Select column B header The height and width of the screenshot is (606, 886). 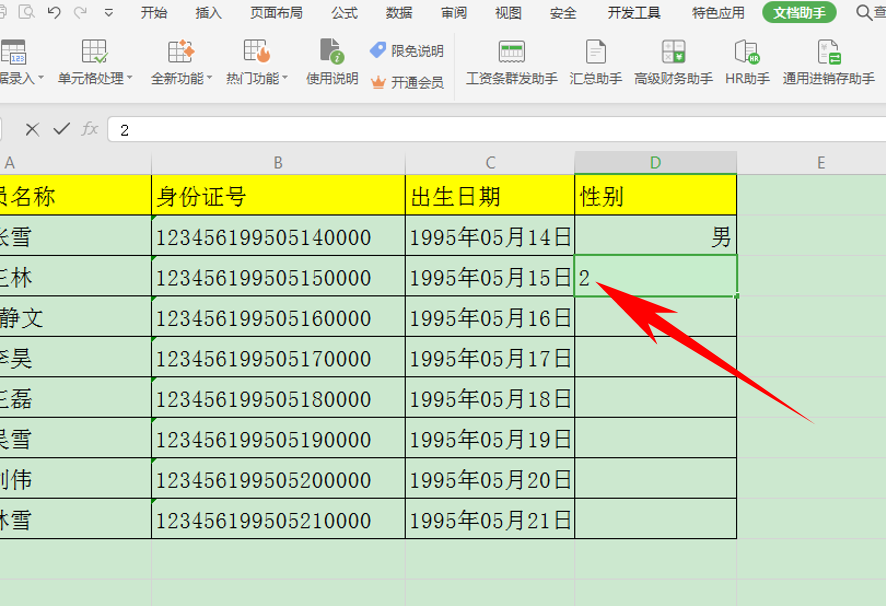pyautogui.click(x=278, y=163)
